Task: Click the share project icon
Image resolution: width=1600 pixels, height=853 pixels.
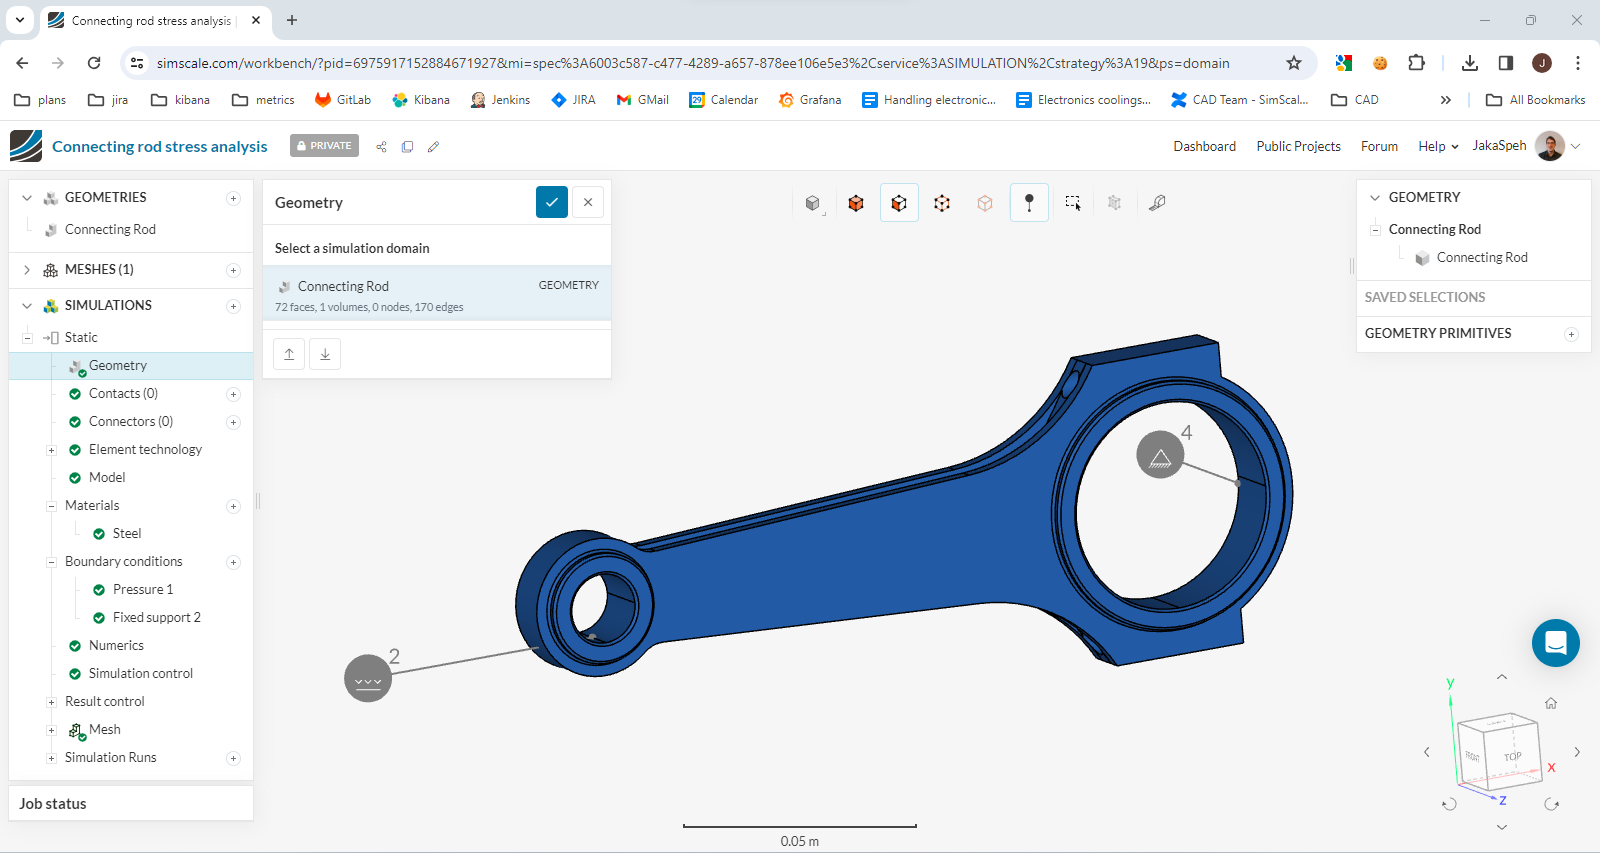Action: (381, 147)
